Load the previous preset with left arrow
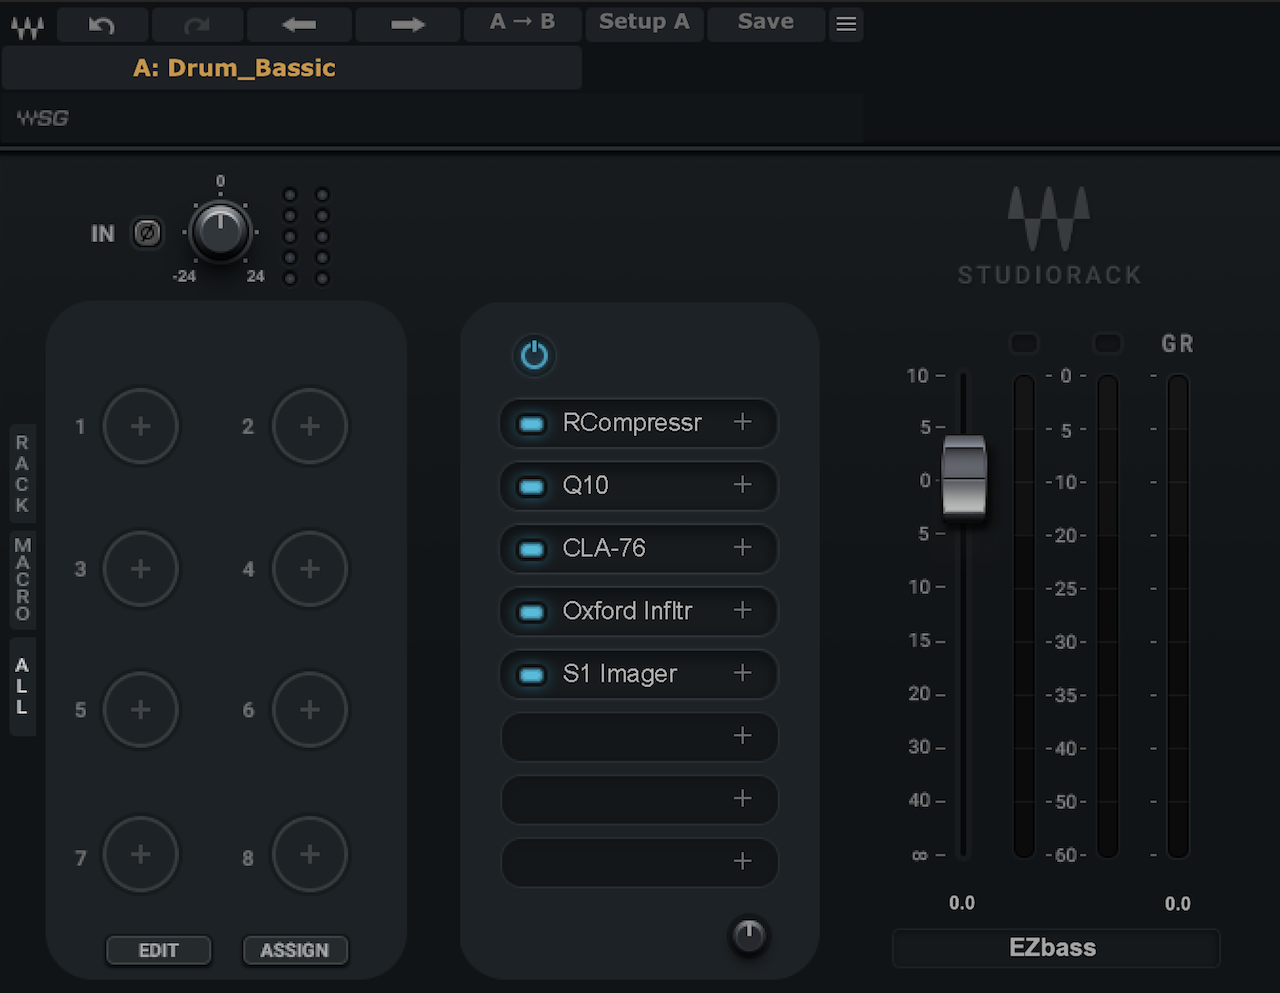The image size is (1280, 993). pos(299,25)
